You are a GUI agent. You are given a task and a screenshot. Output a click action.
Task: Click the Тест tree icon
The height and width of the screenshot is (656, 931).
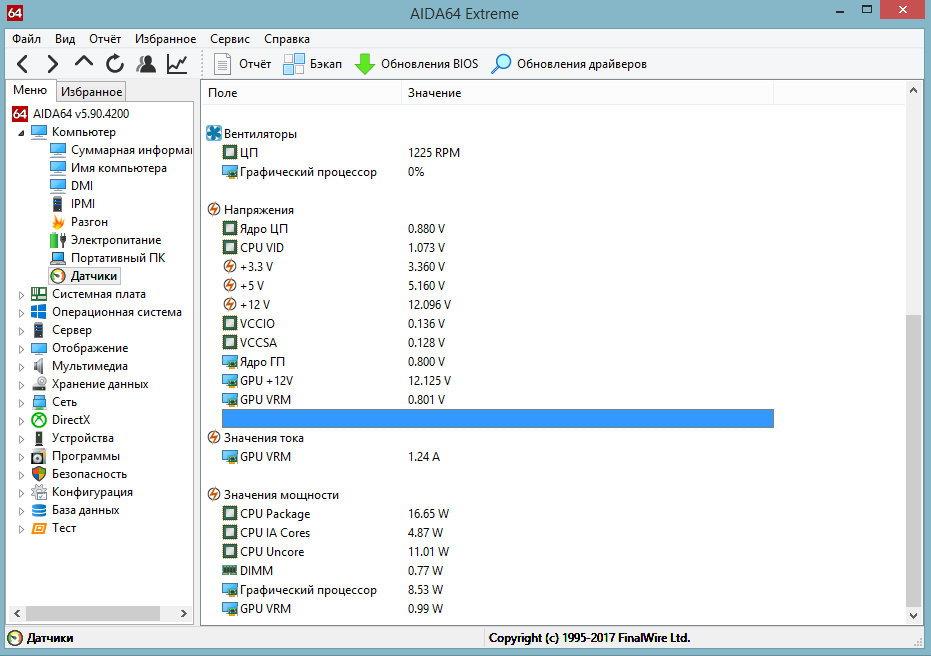[39, 528]
